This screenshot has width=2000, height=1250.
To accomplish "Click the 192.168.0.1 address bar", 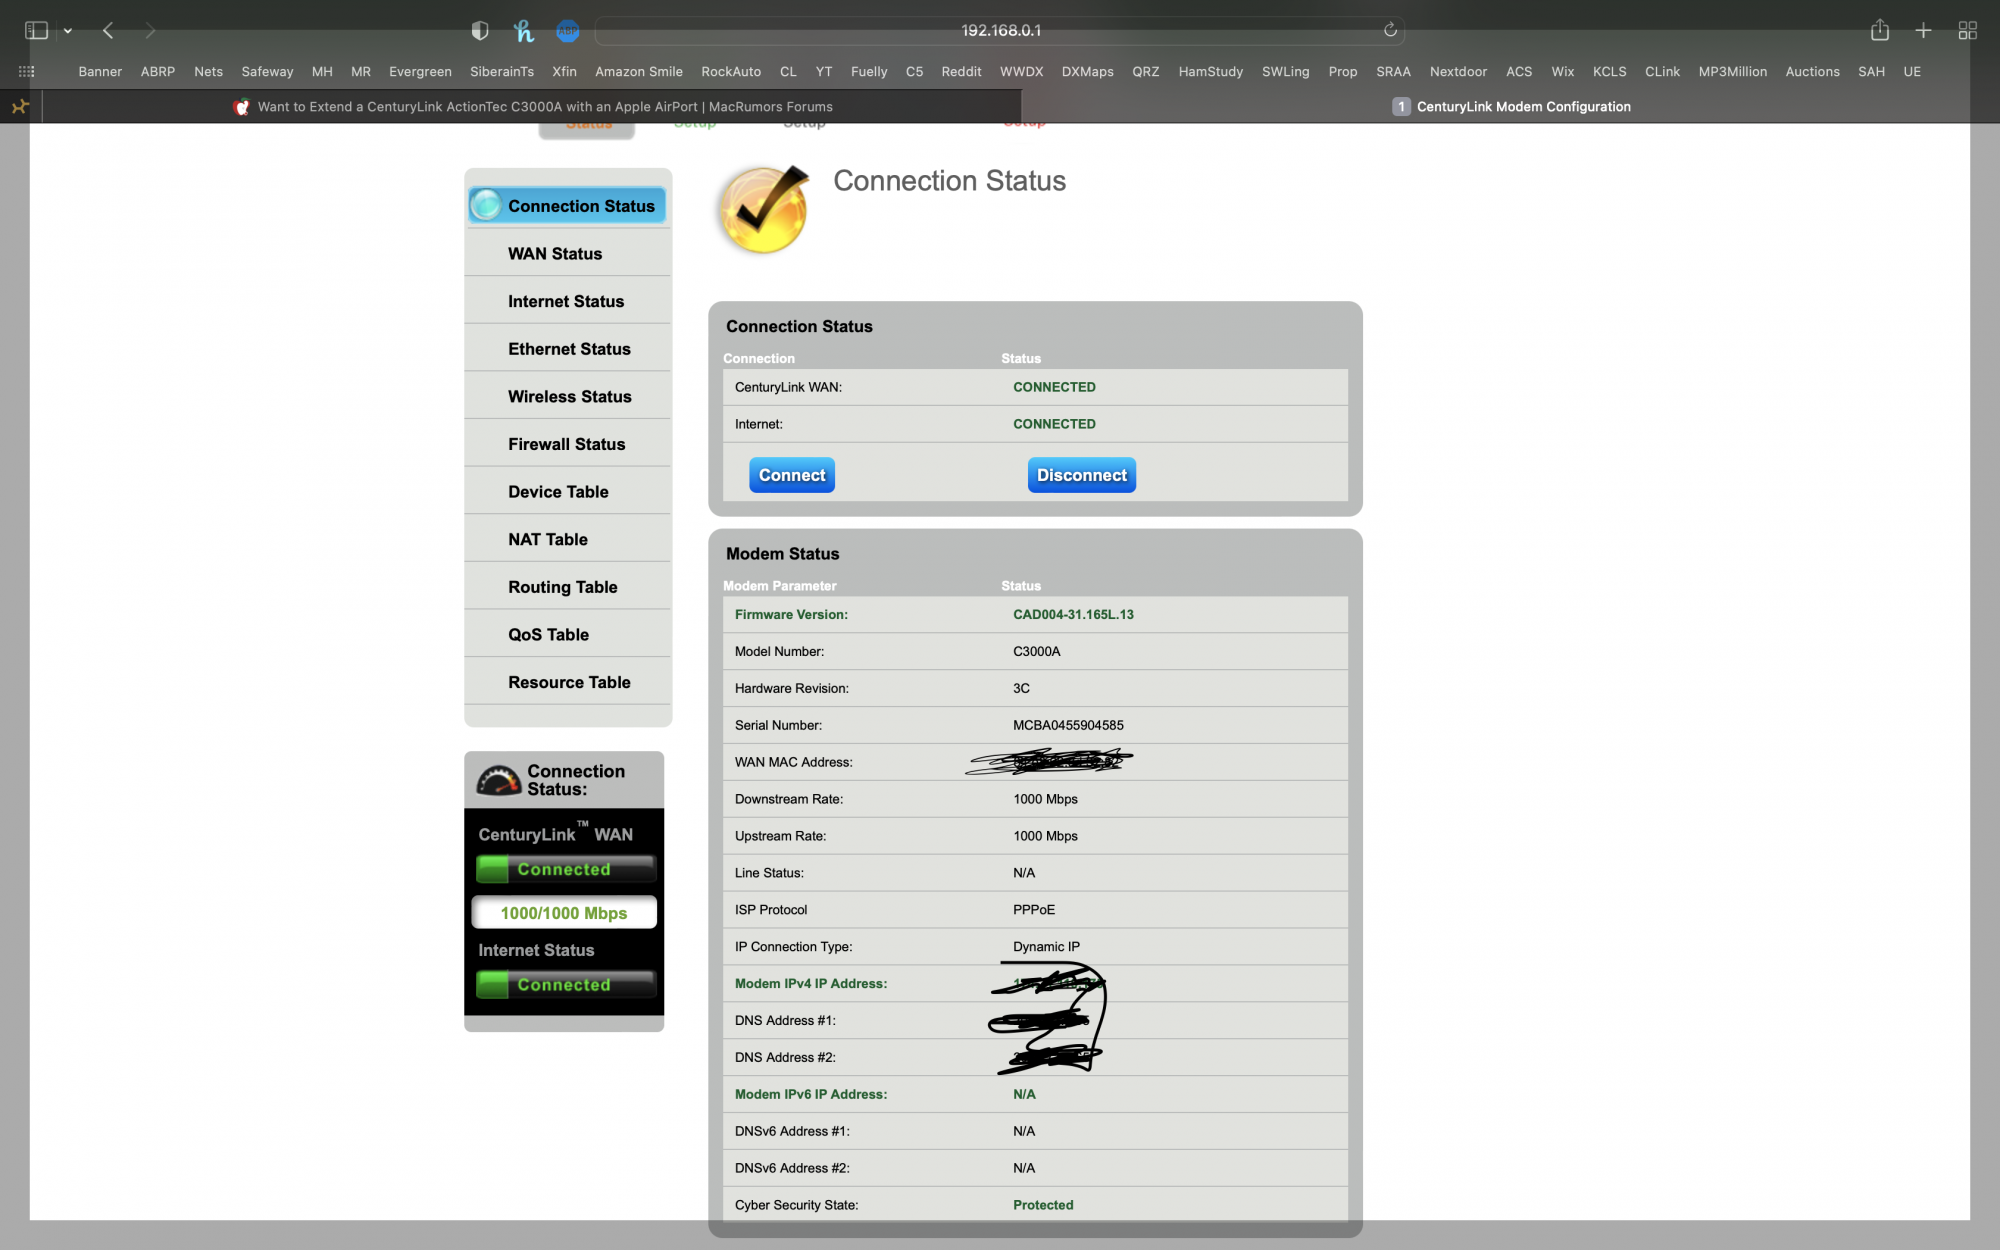I will point(1000,31).
